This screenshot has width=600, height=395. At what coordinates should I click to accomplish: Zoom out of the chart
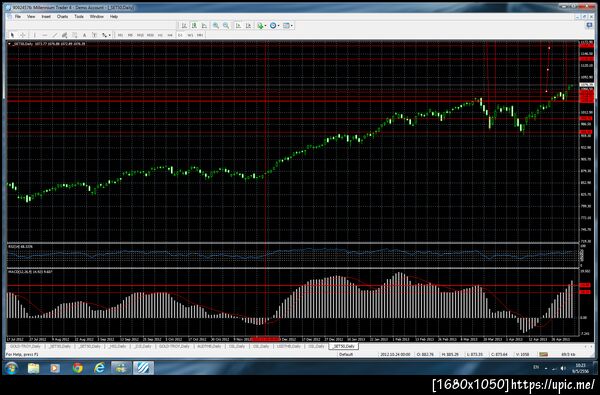[x=226, y=26]
